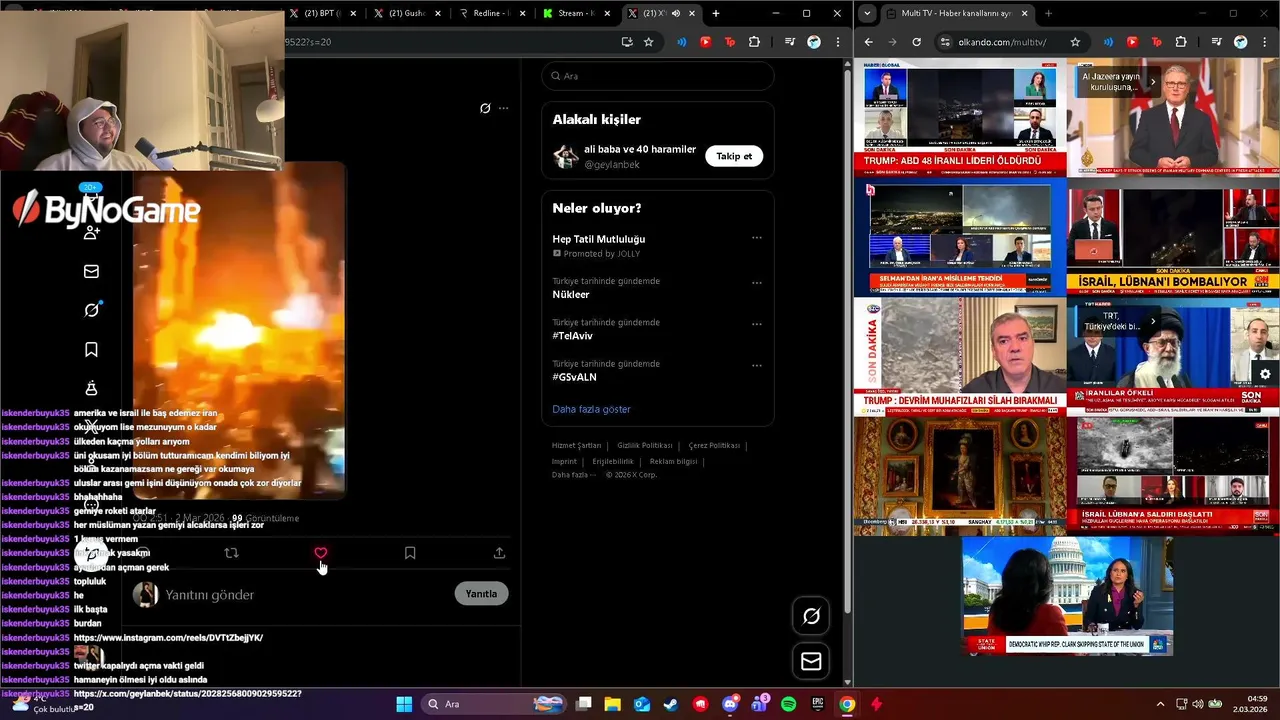This screenshot has height=720, width=1280.
Task: Open the tab search dropdown in Multi TV window
Action: coord(867,13)
